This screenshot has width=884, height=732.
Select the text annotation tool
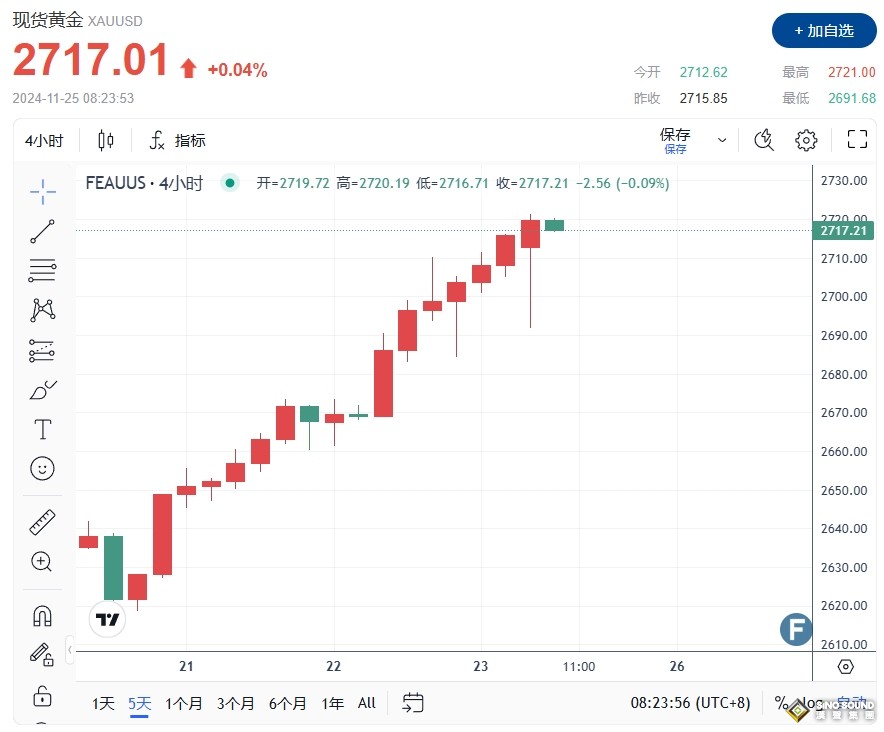[x=42, y=429]
